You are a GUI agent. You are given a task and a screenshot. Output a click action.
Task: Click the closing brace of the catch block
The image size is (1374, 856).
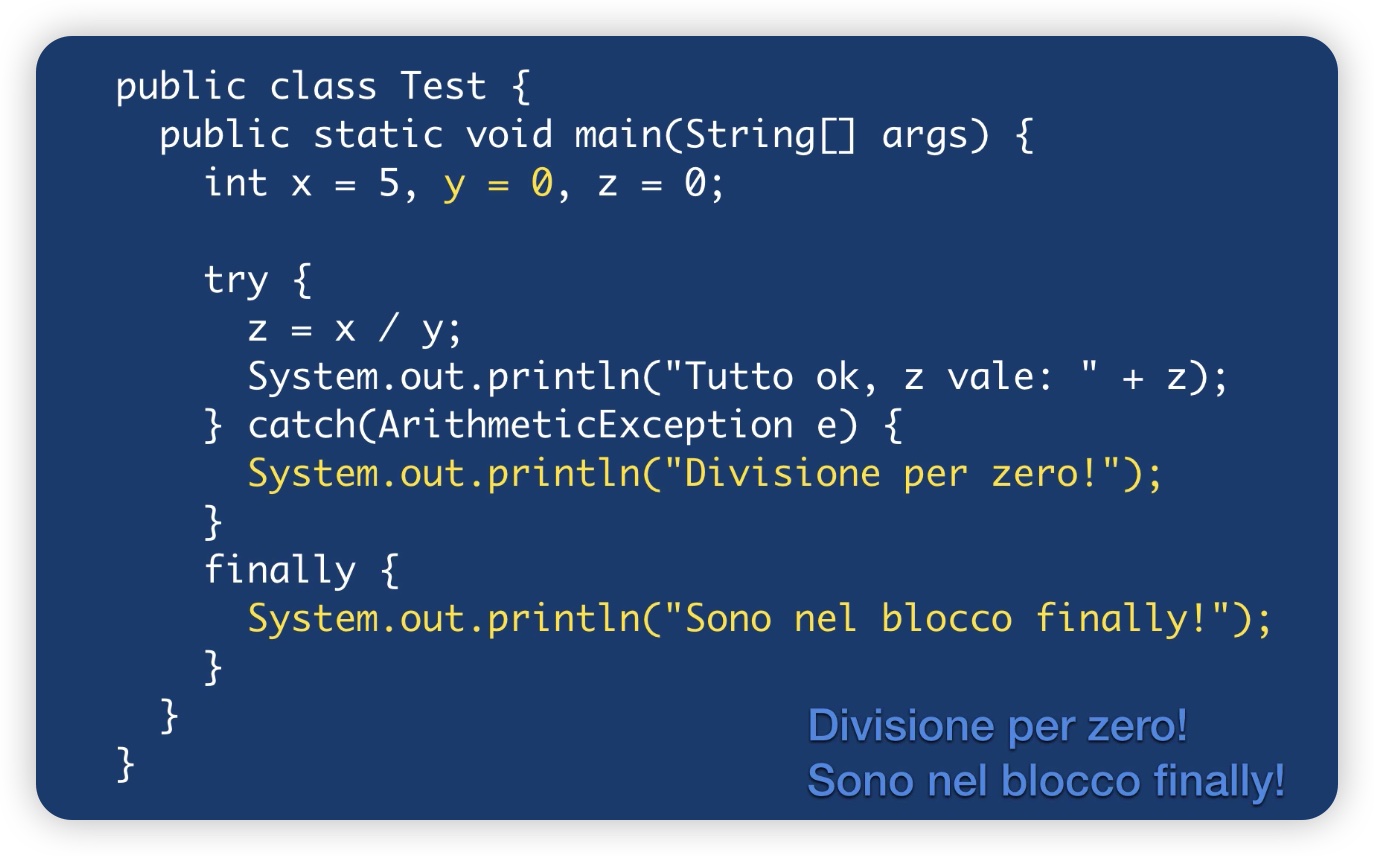click(213, 522)
